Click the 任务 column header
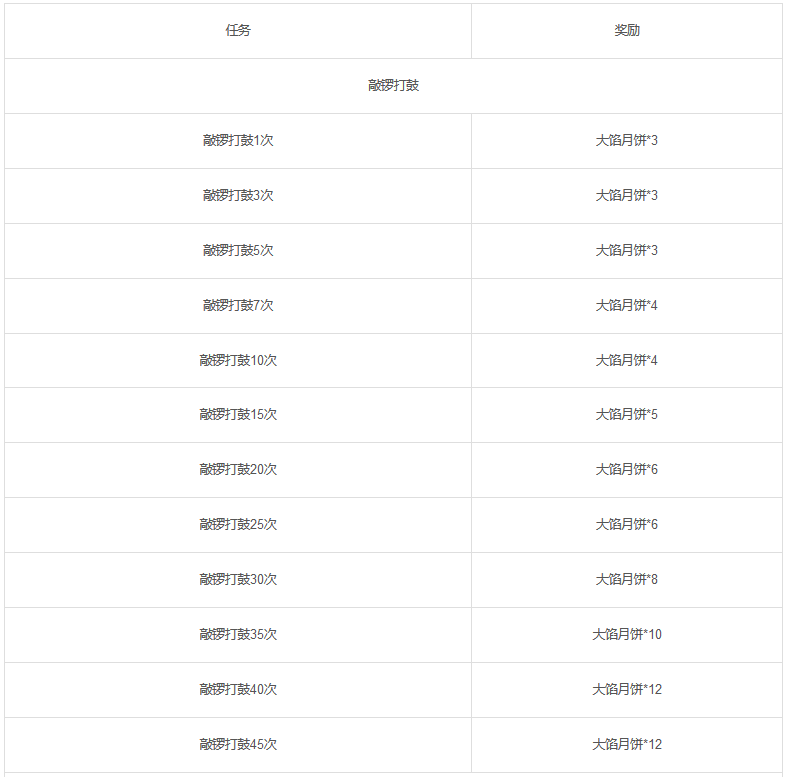 [x=238, y=31]
